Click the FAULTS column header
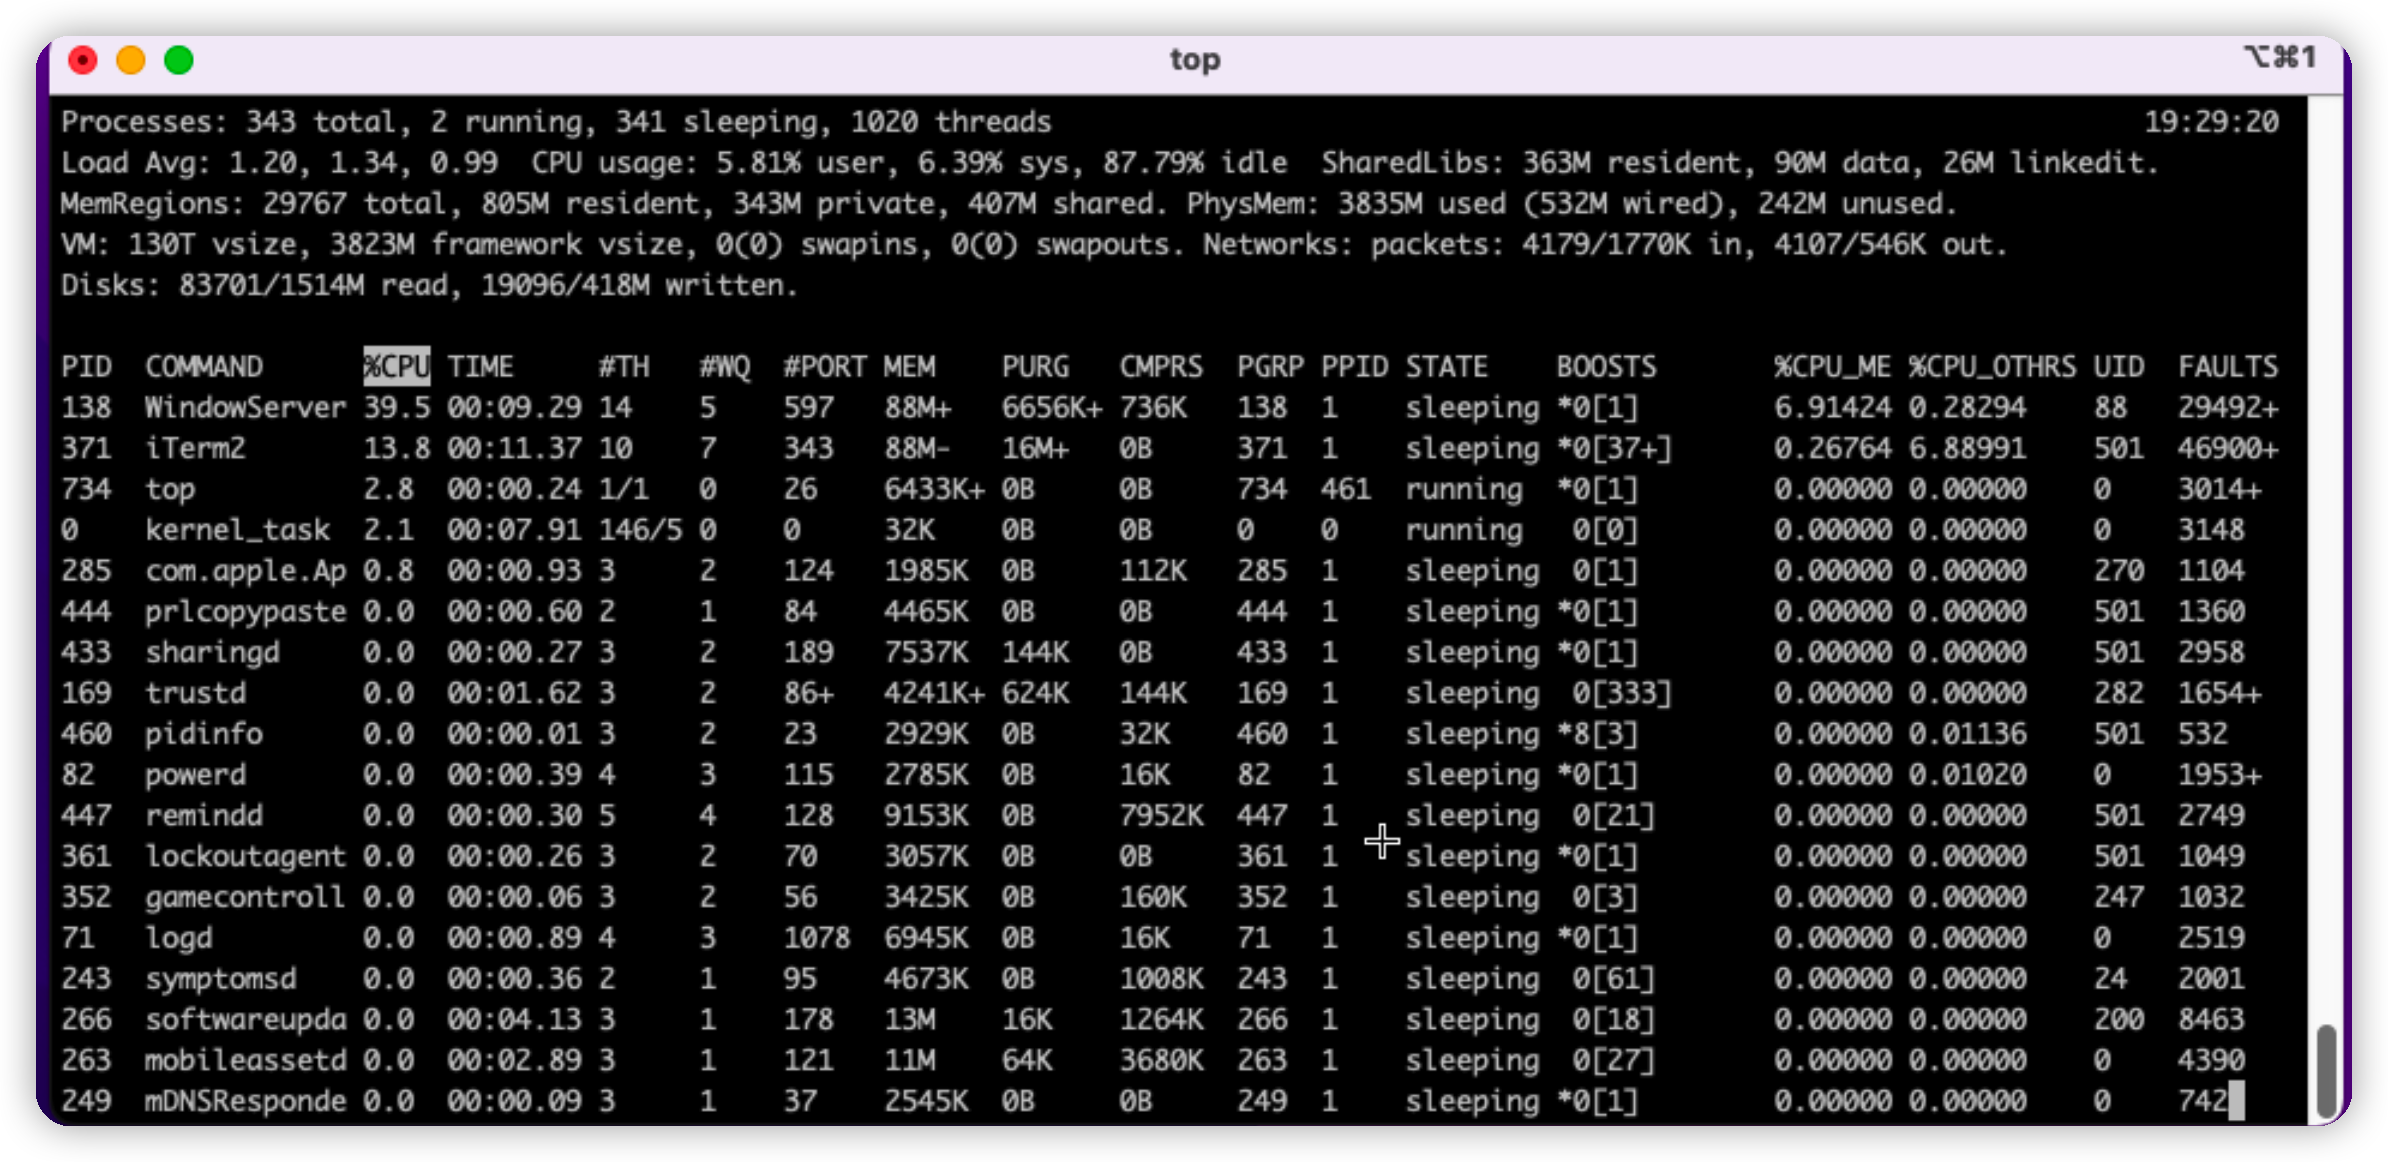Image resolution: width=2388 pixels, height=1162 pixels. [2227, 366]
